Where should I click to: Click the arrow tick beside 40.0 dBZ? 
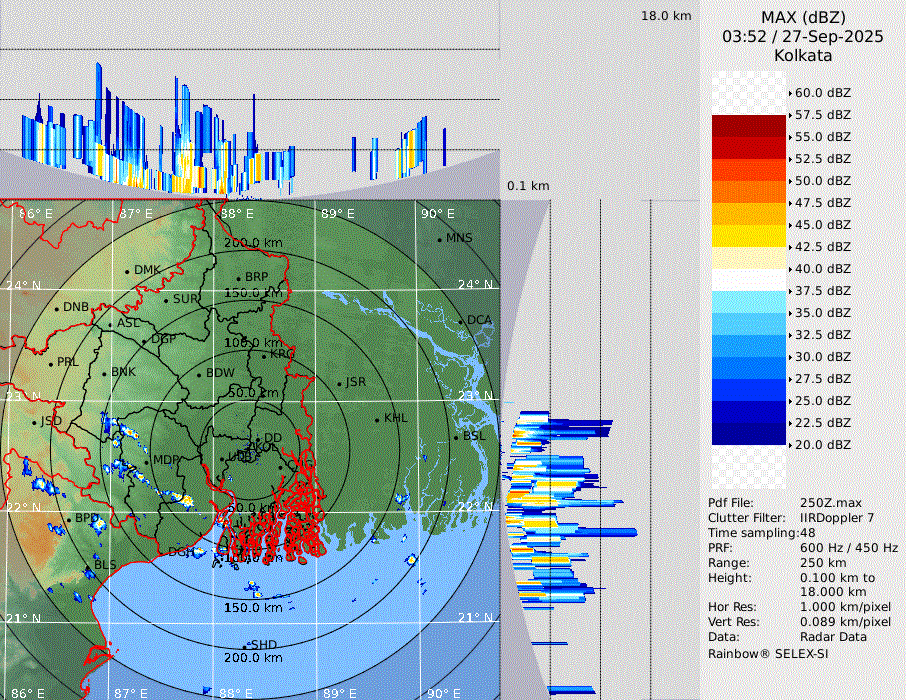click(790, 269)
